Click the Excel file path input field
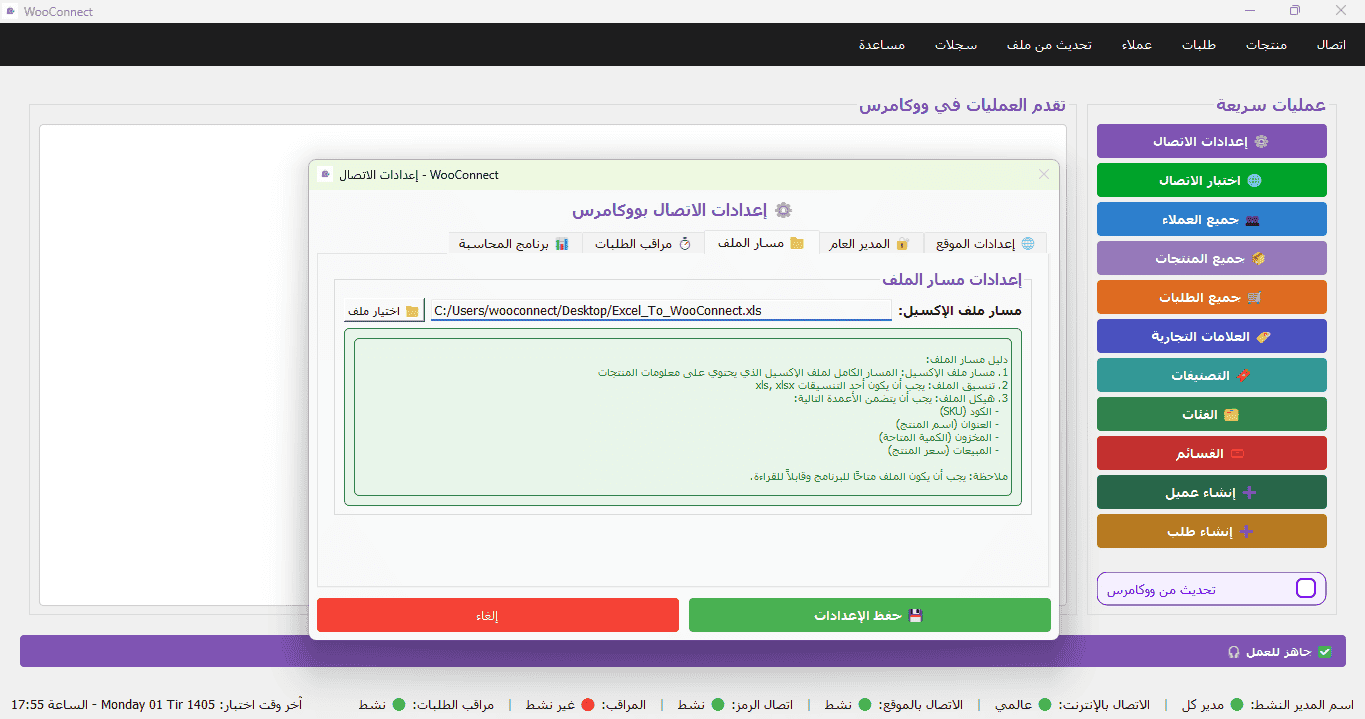 (x=661, y=311)
